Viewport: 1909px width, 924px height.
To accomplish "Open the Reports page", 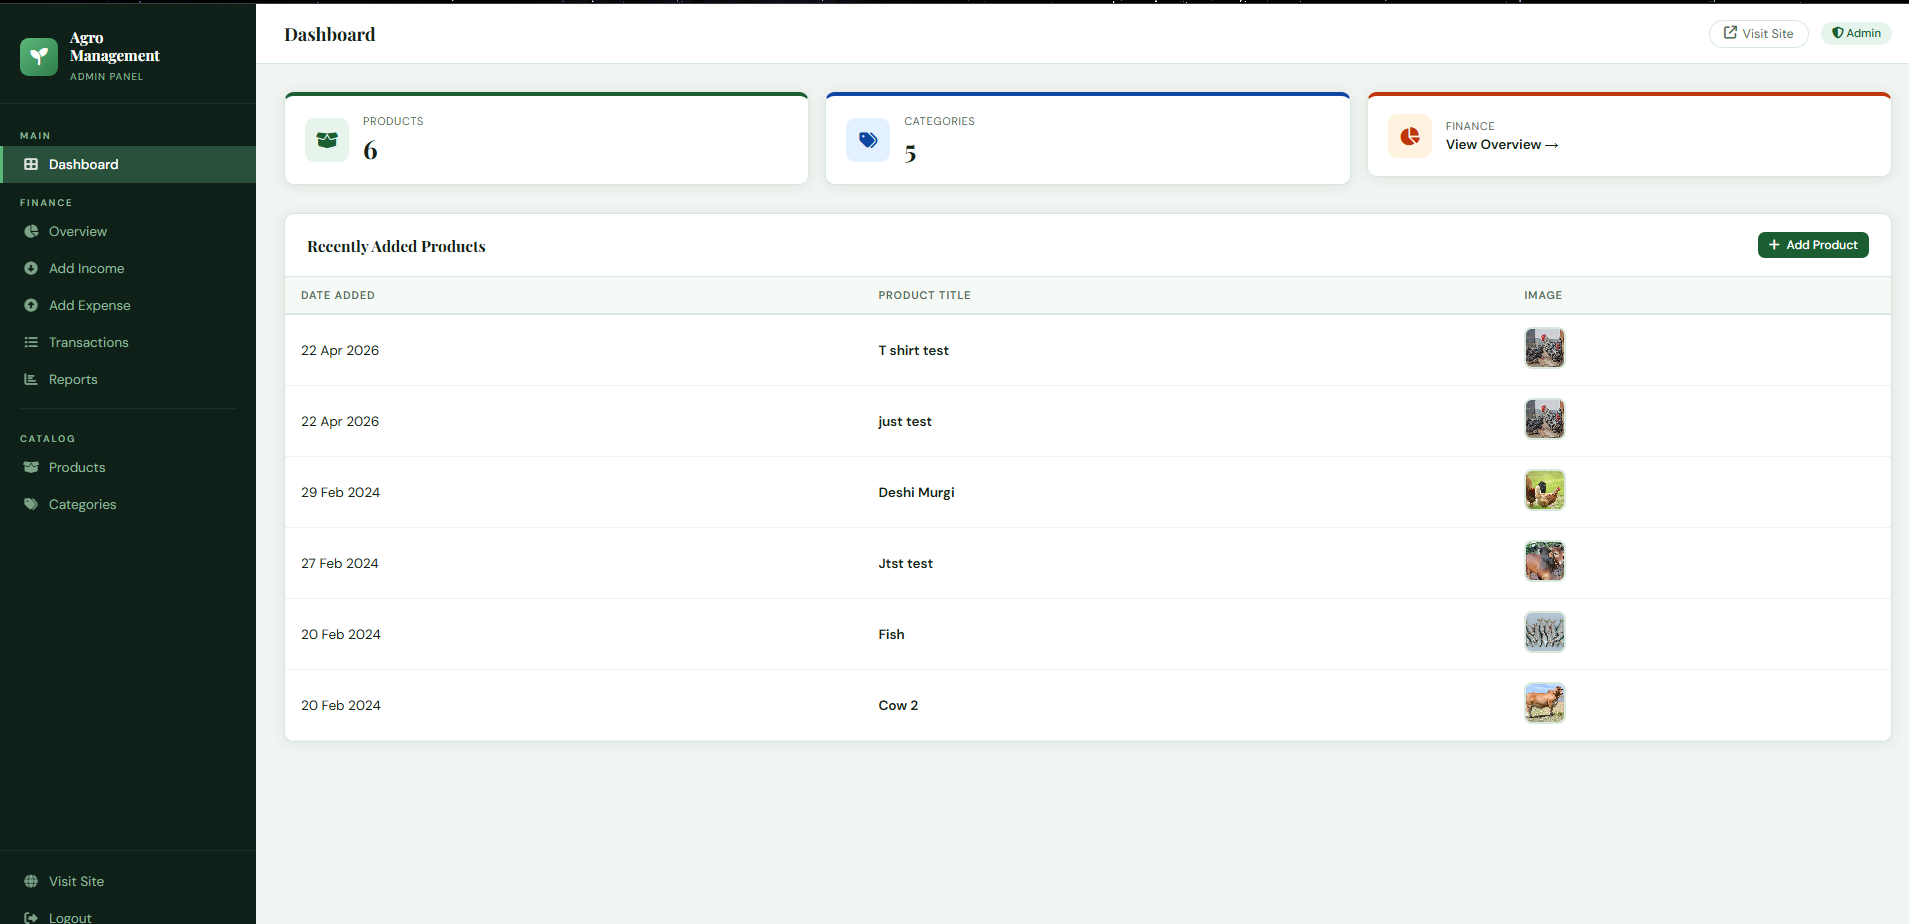I will pyautogui.click(x=128, y=379).
